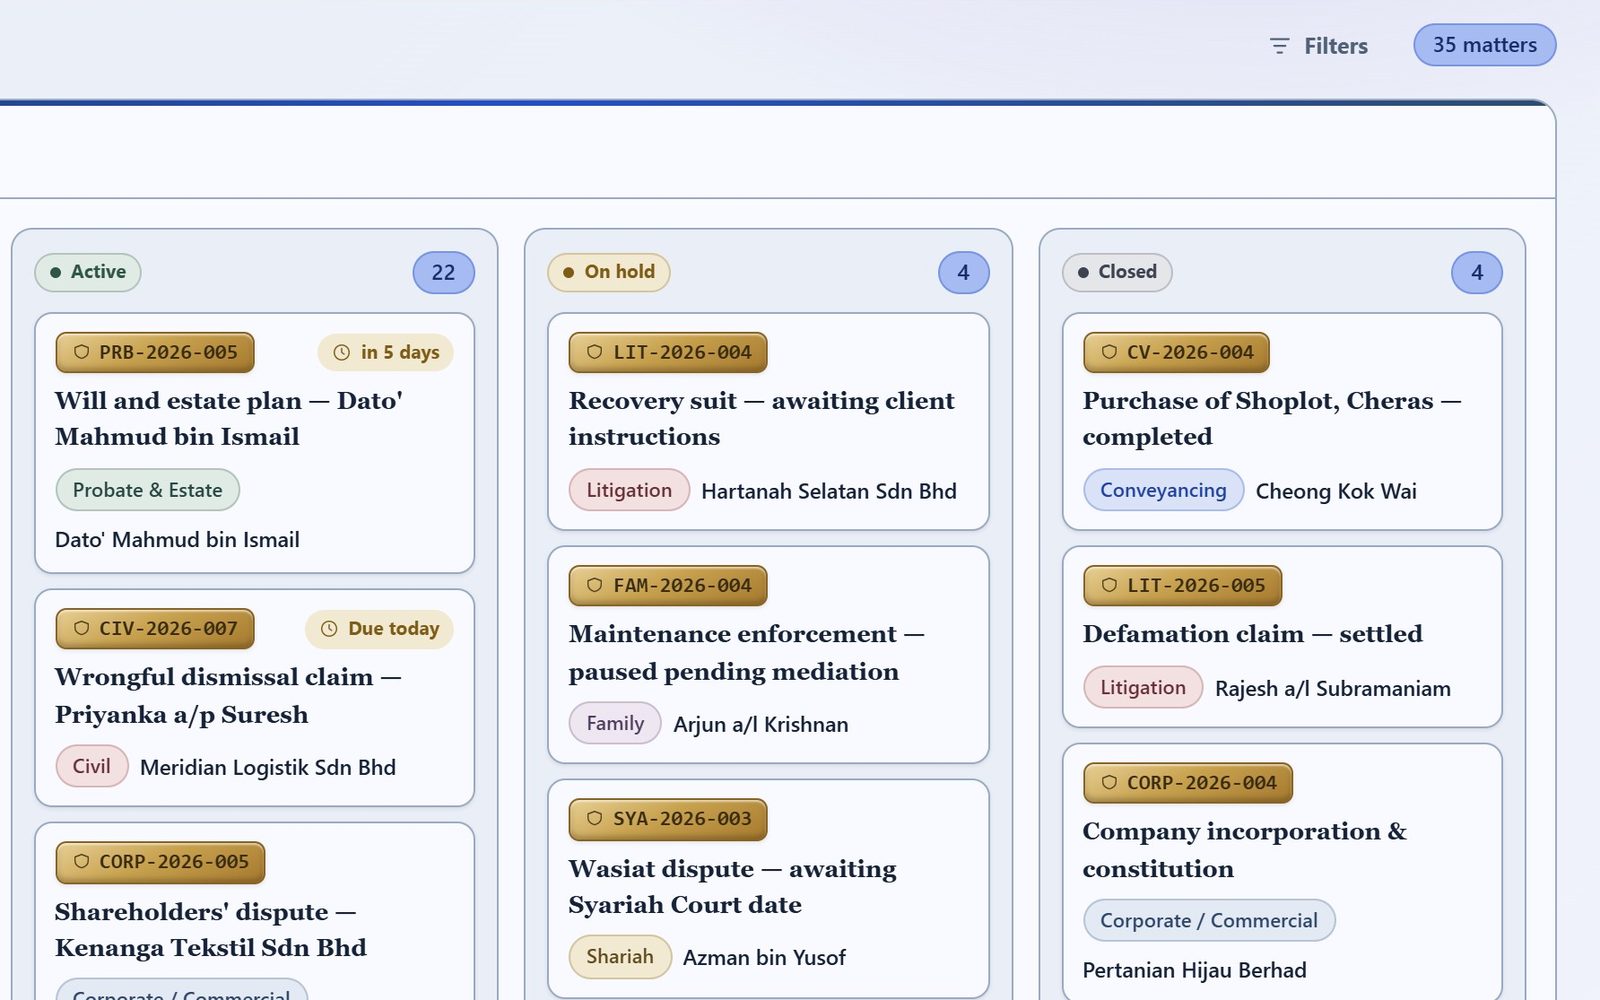The width and height of the screenshot is (1600, 1000).
Task: Open the Maintenance enforcement matter title
Action: [x=747, y=653]
